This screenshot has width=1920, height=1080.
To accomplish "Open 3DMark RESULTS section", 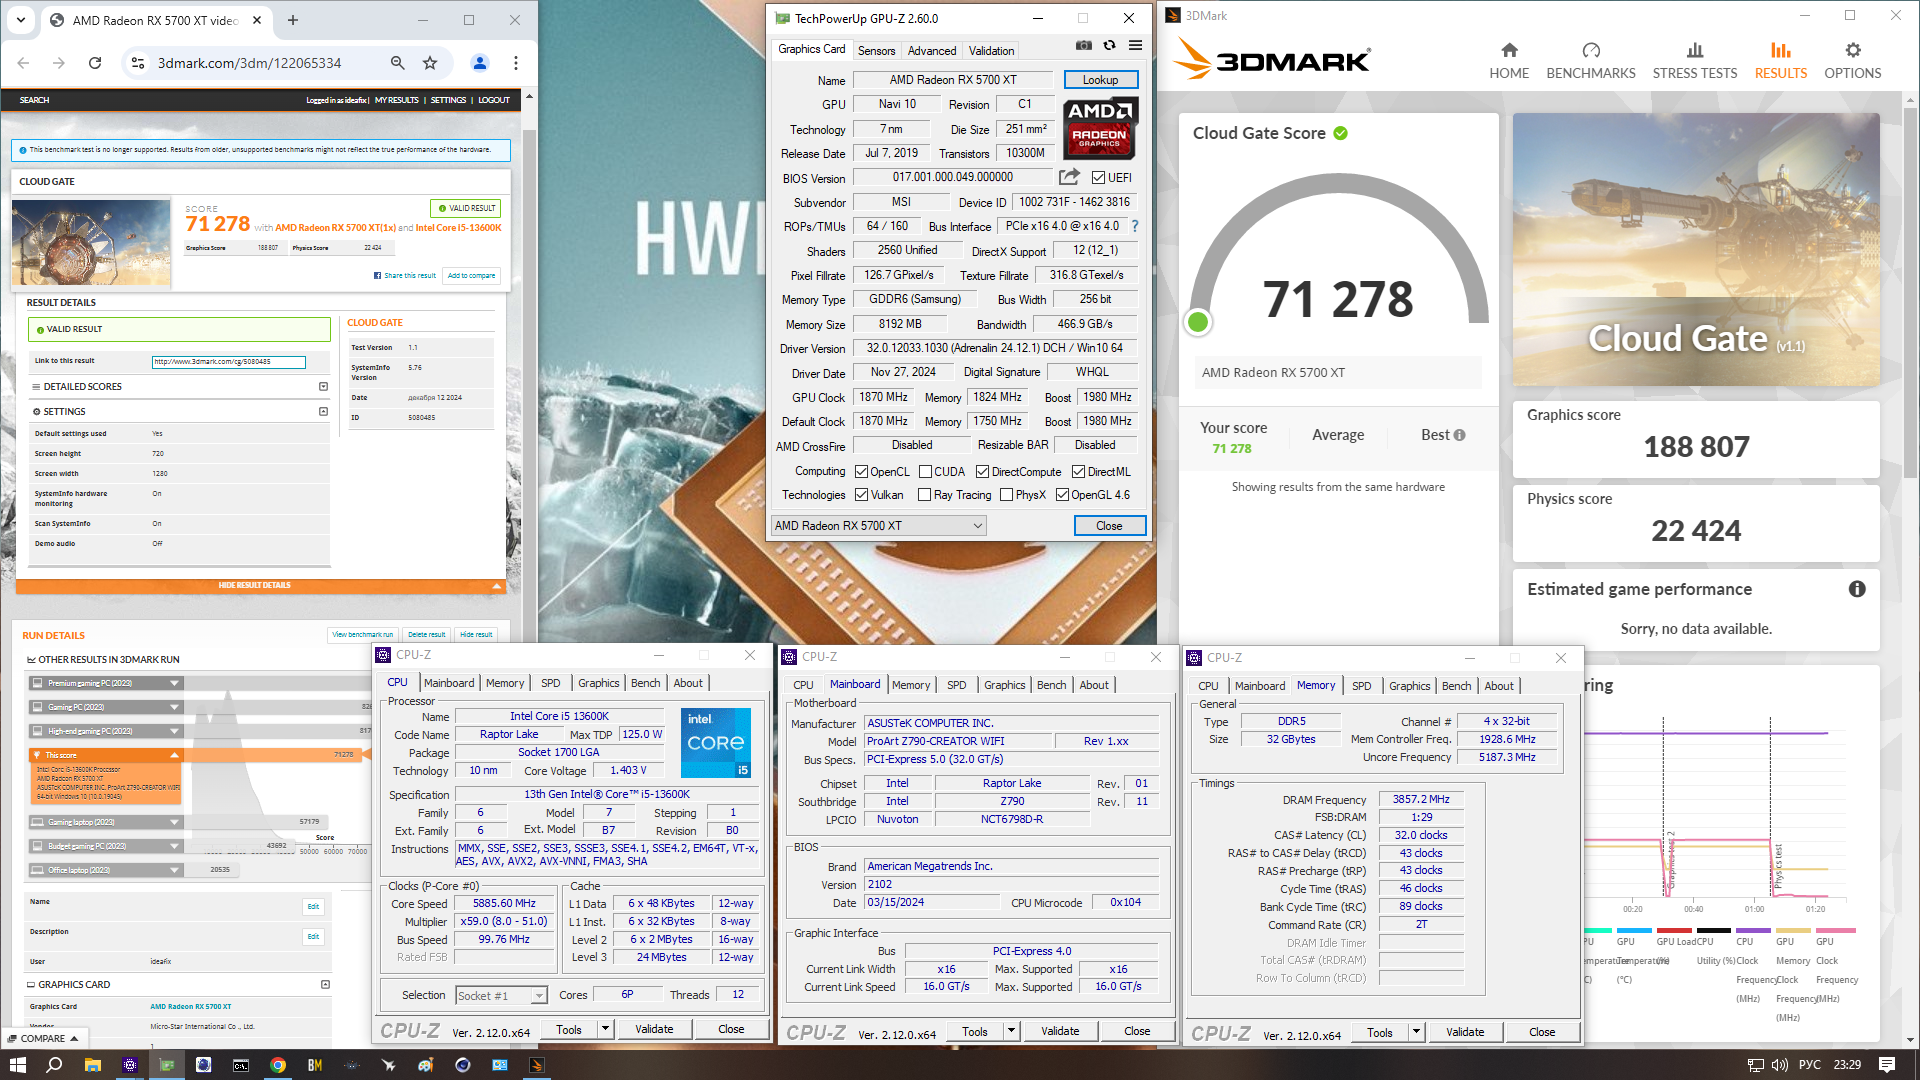I will point(1781,60).
